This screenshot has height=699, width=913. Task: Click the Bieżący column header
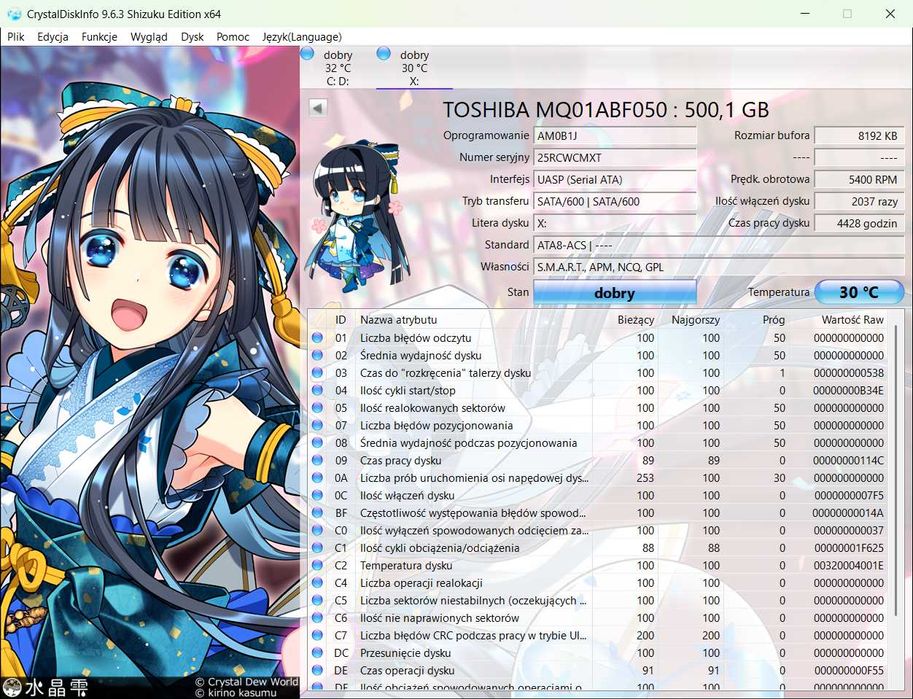coord(636,320)
